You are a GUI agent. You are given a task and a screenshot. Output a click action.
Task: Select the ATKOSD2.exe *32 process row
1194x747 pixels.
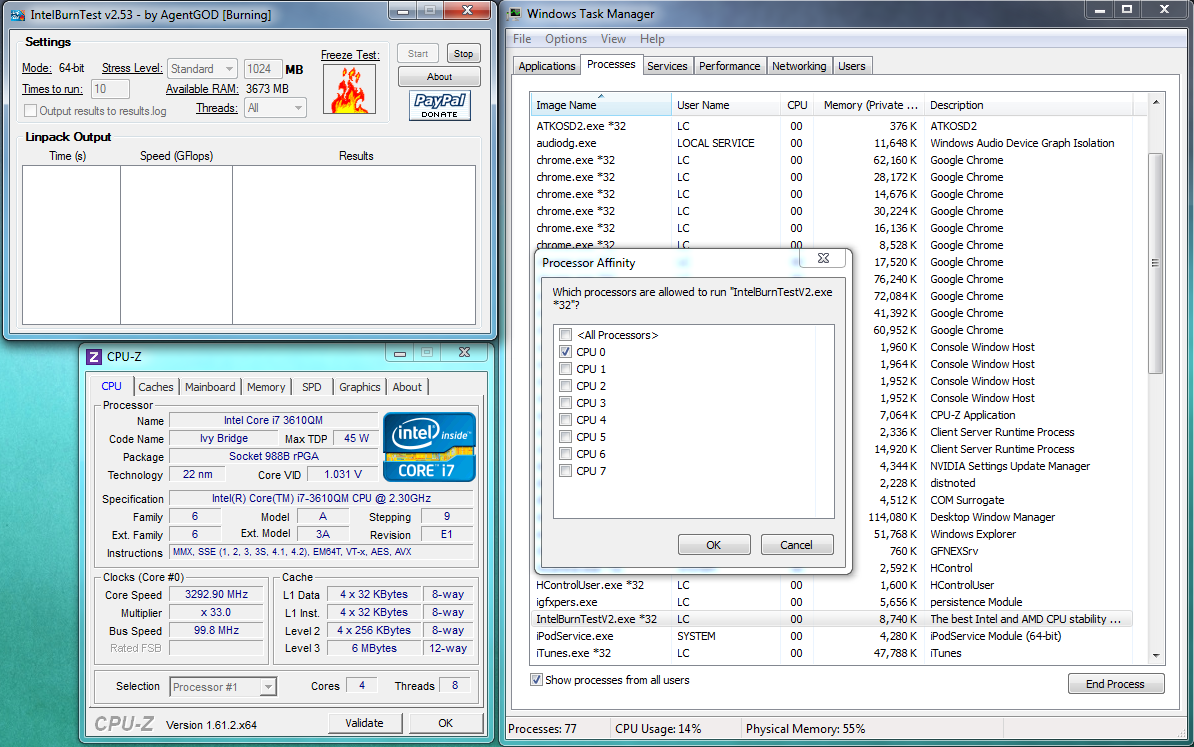pos(831,126)
